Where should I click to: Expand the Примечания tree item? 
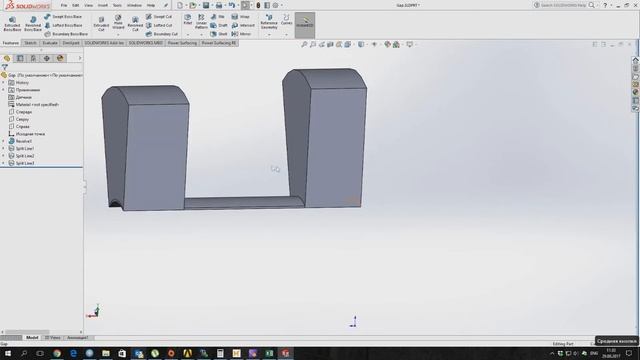pos(4,90)
